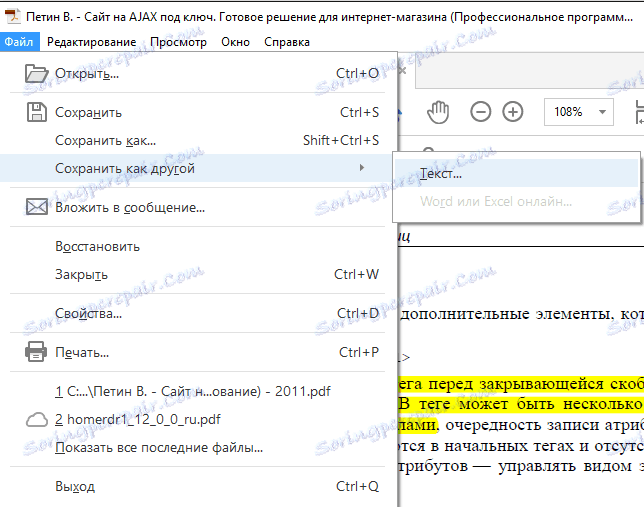Image resolution: width=644 pixels, height=507 pixels.
Task: Zoom out with the minus button
Action: click(480, 112)
